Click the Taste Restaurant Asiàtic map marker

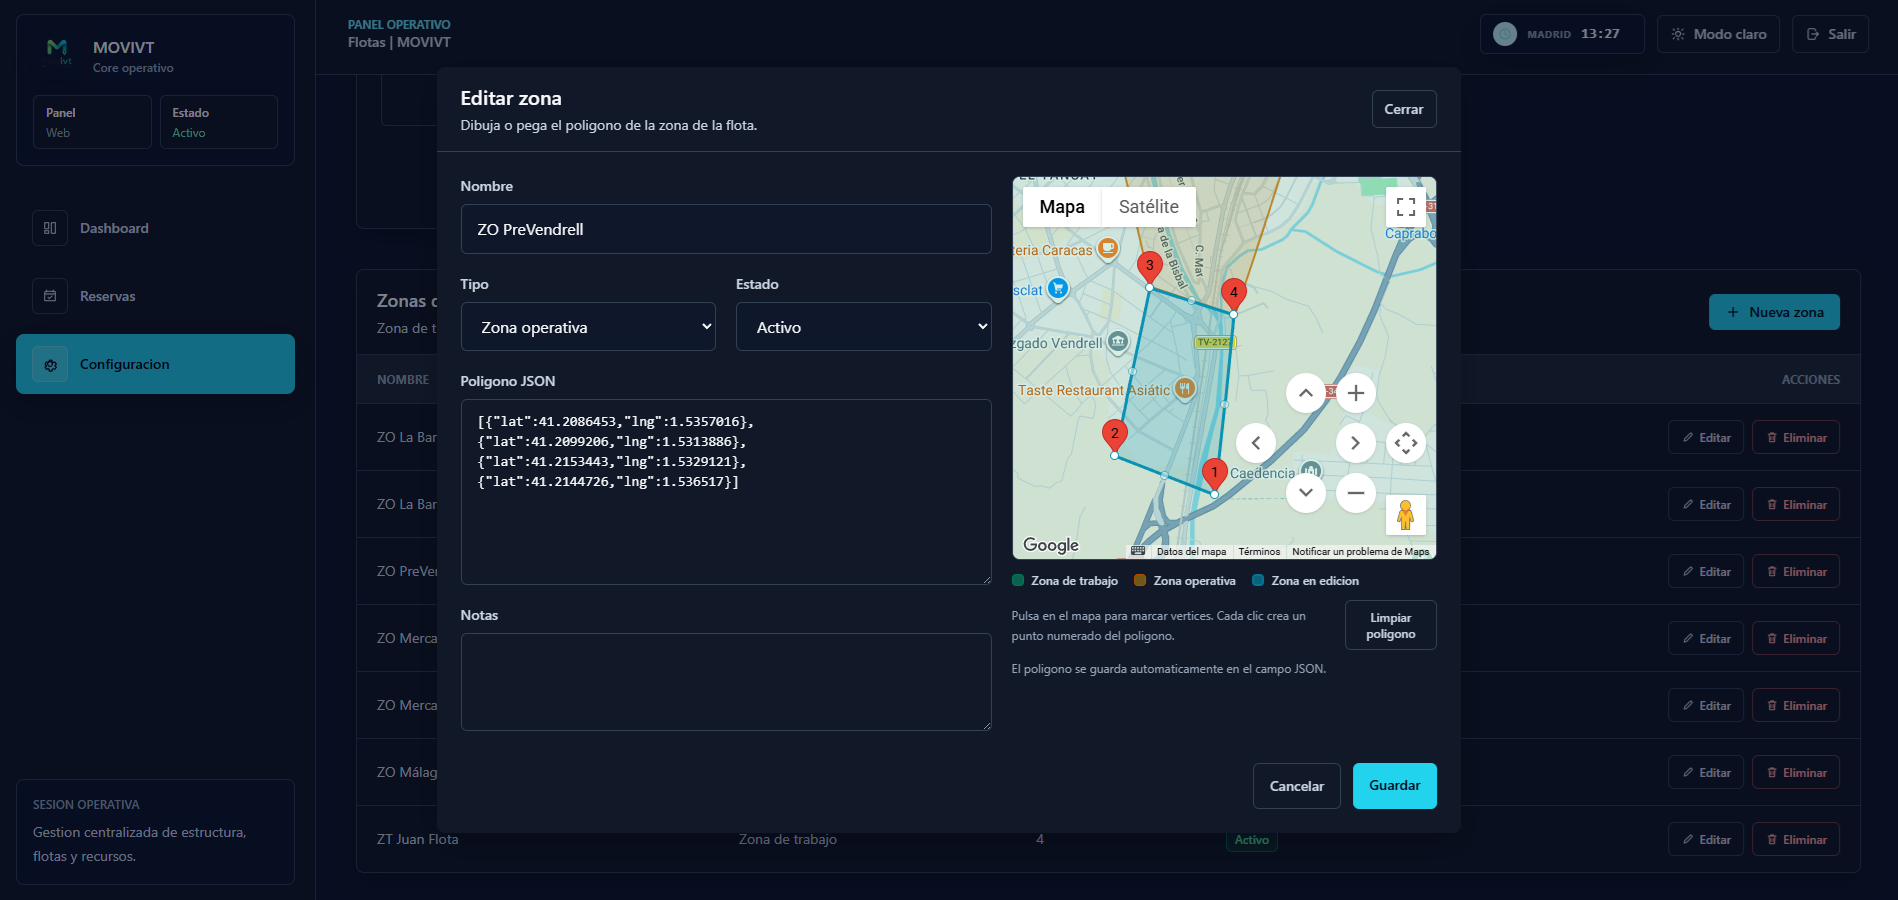(x=1185, y=389)
